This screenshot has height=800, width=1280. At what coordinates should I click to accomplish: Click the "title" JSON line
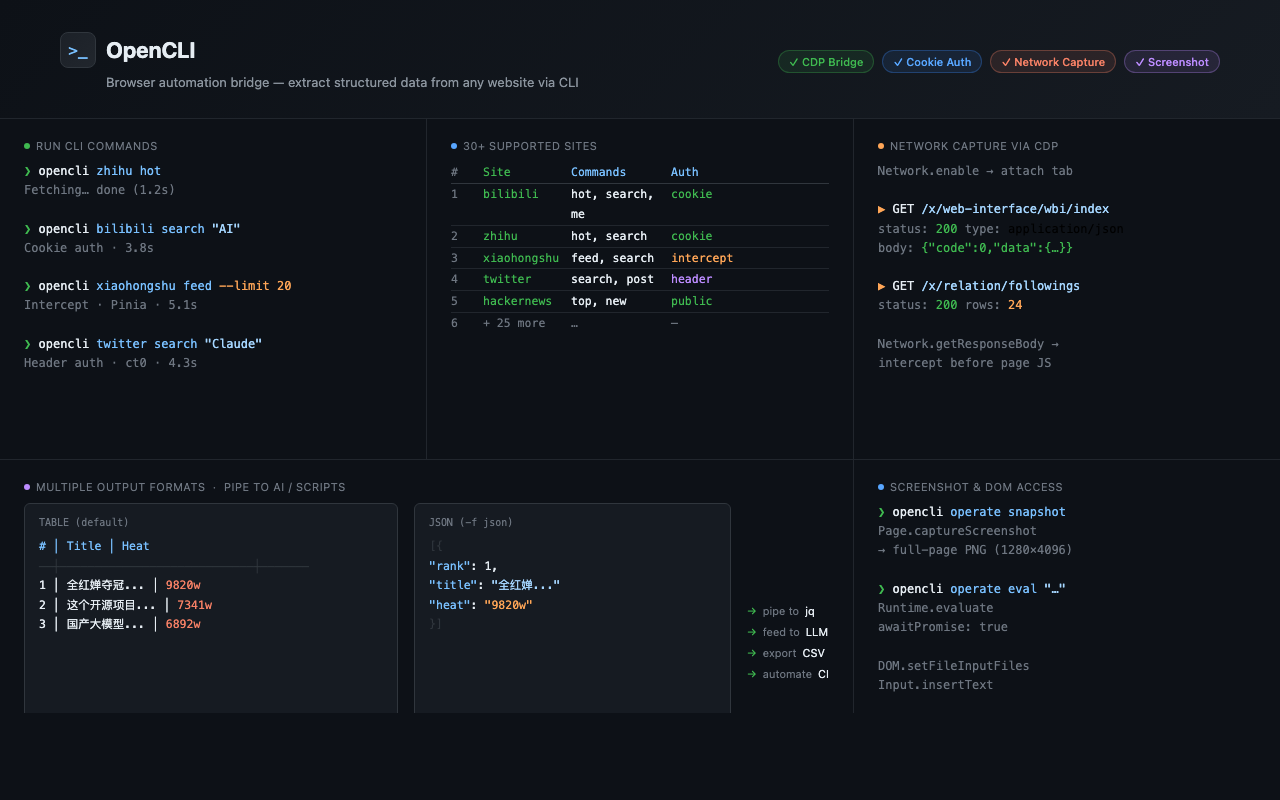click(x=494, y=585)
